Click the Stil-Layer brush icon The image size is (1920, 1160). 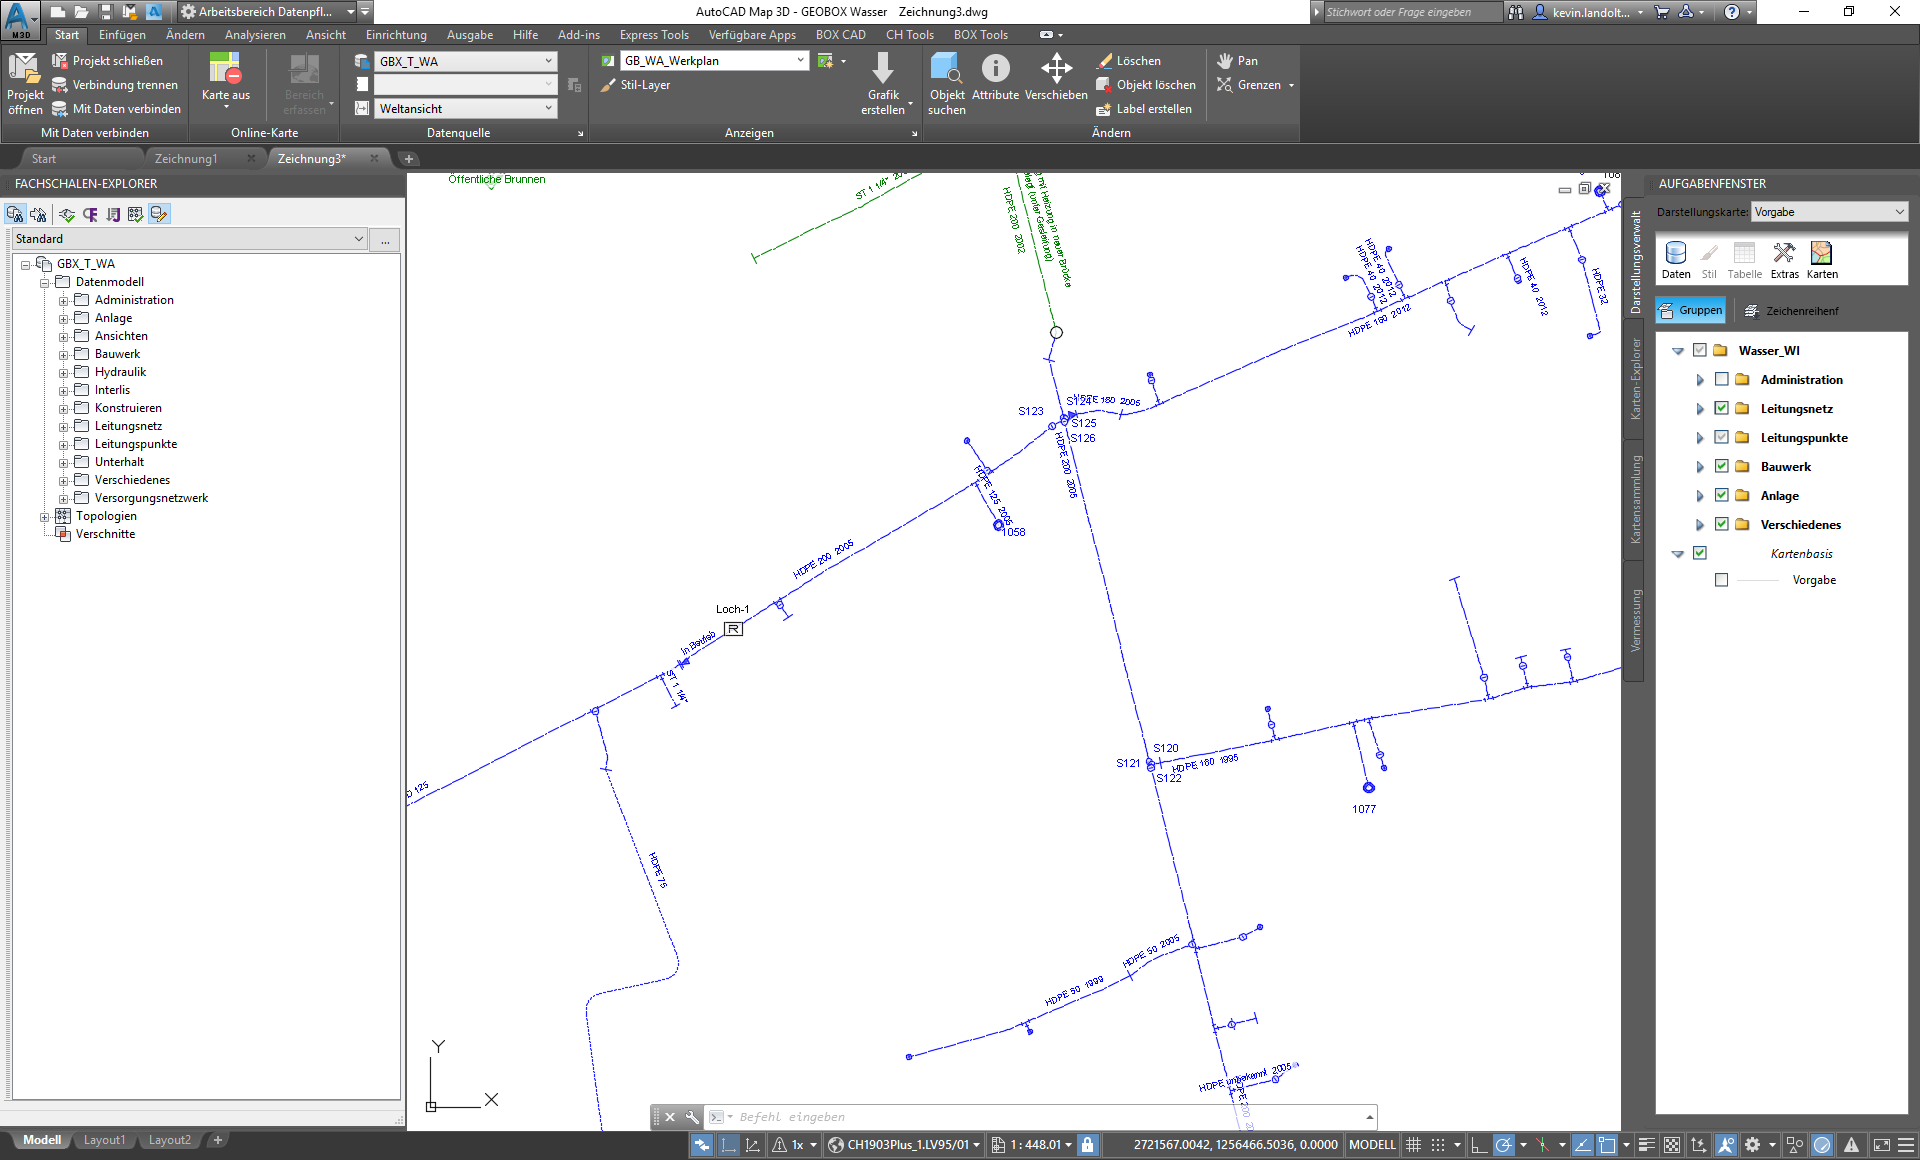[x=607, y=85]
